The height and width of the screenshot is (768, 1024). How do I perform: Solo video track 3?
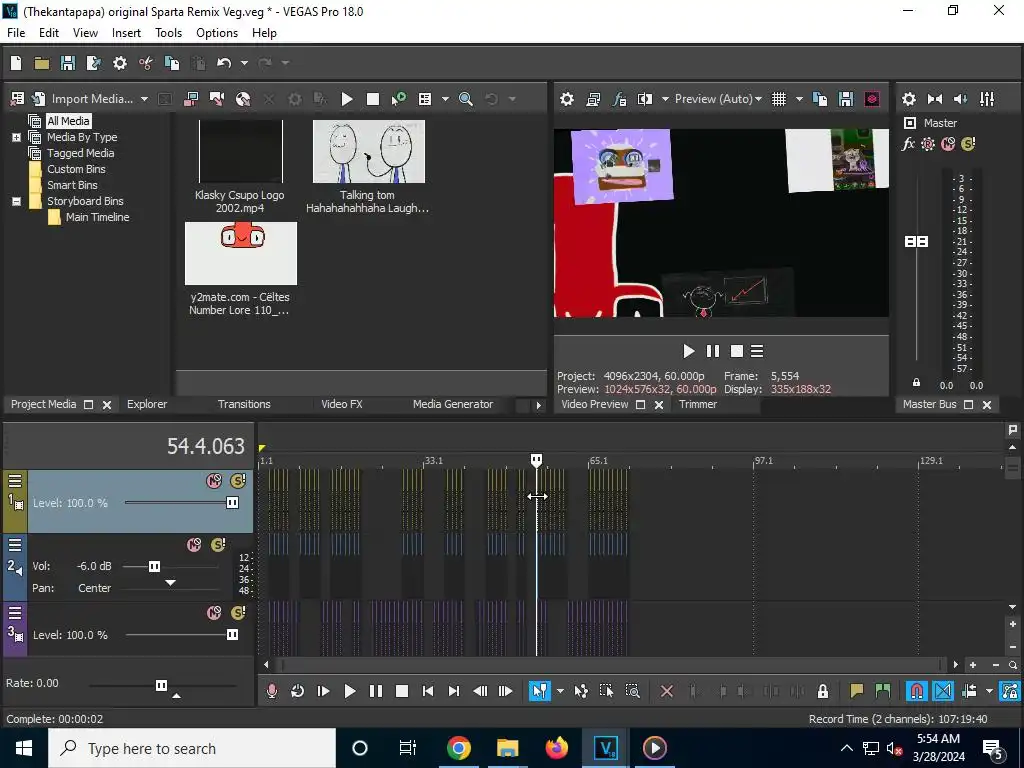[x=238, y=613]
